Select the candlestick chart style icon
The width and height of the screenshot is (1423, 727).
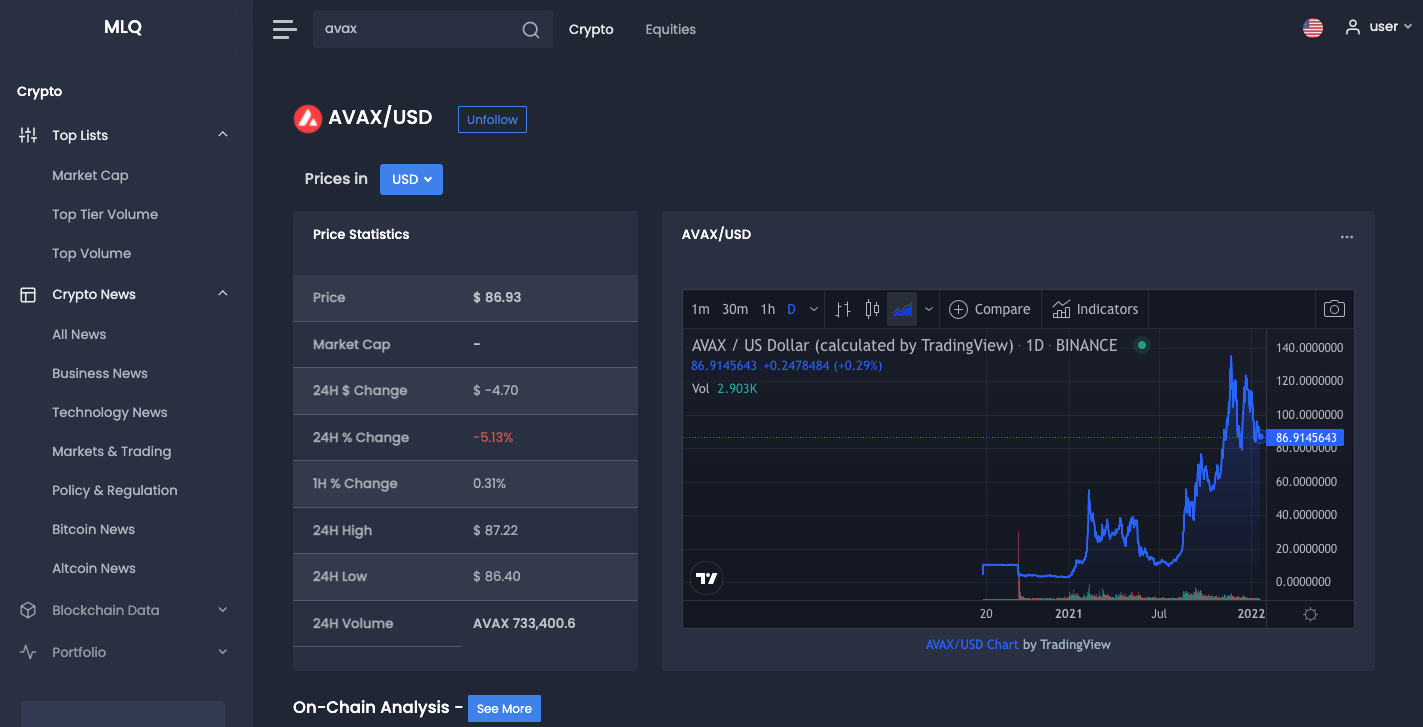[x=872, y=309]
